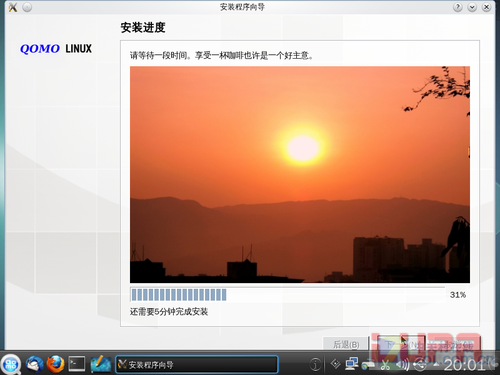Launch Firefox browser from the panel
The width and height of the screenshot is (500, 375).
click(55, 364)
